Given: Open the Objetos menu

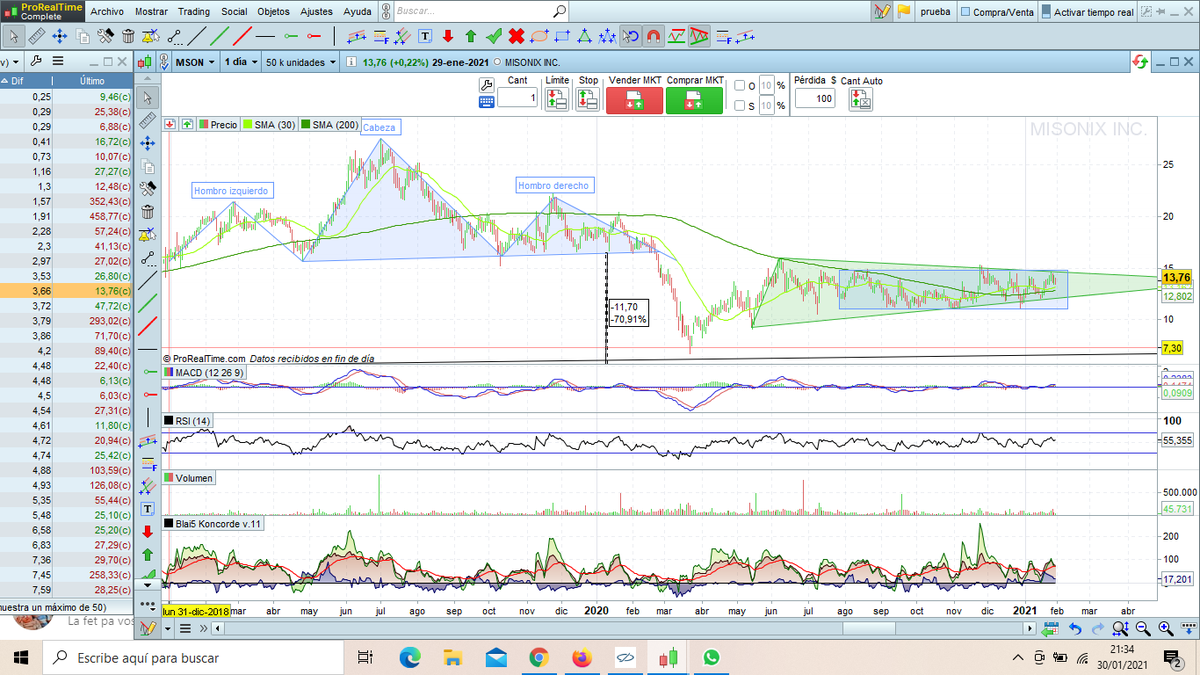Looking at the screenshot, I should (x=273, y=12).
